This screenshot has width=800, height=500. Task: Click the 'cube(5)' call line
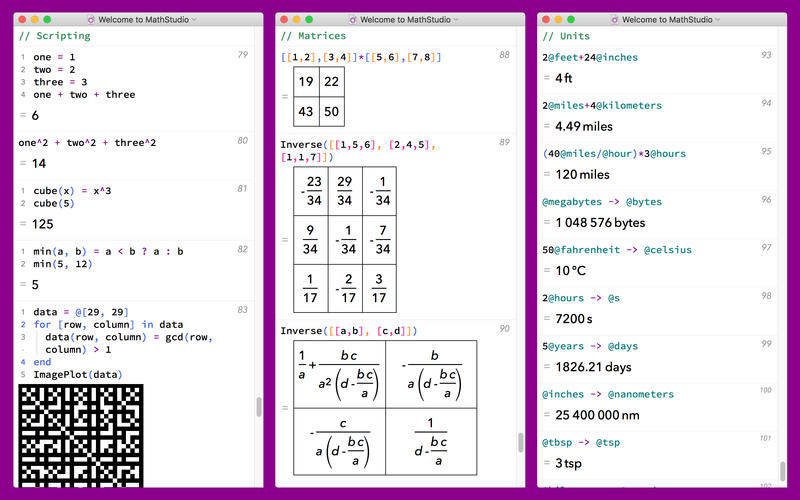[54, 203]
